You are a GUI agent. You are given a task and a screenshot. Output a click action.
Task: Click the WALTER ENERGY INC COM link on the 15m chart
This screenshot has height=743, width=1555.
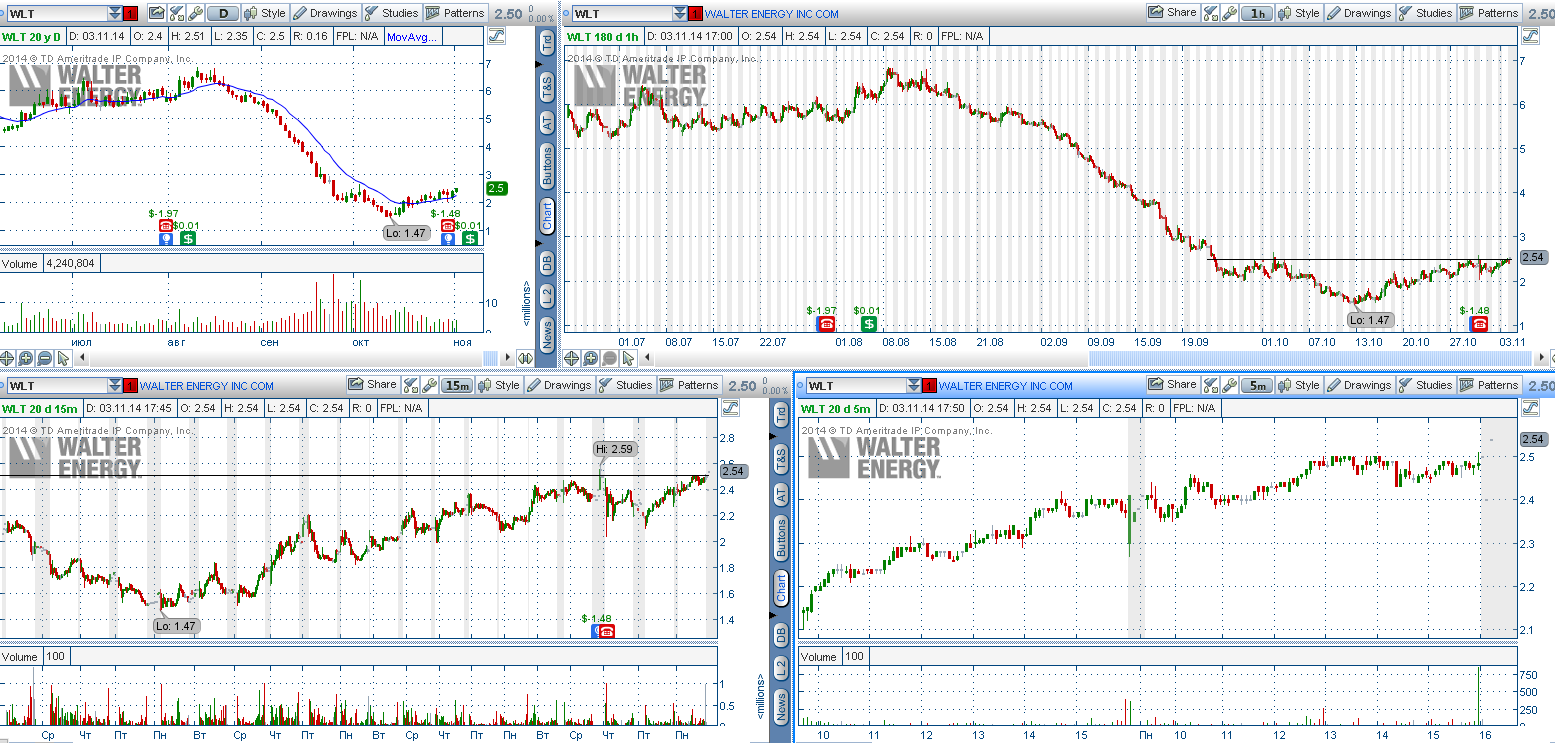[x=207, y=386]
